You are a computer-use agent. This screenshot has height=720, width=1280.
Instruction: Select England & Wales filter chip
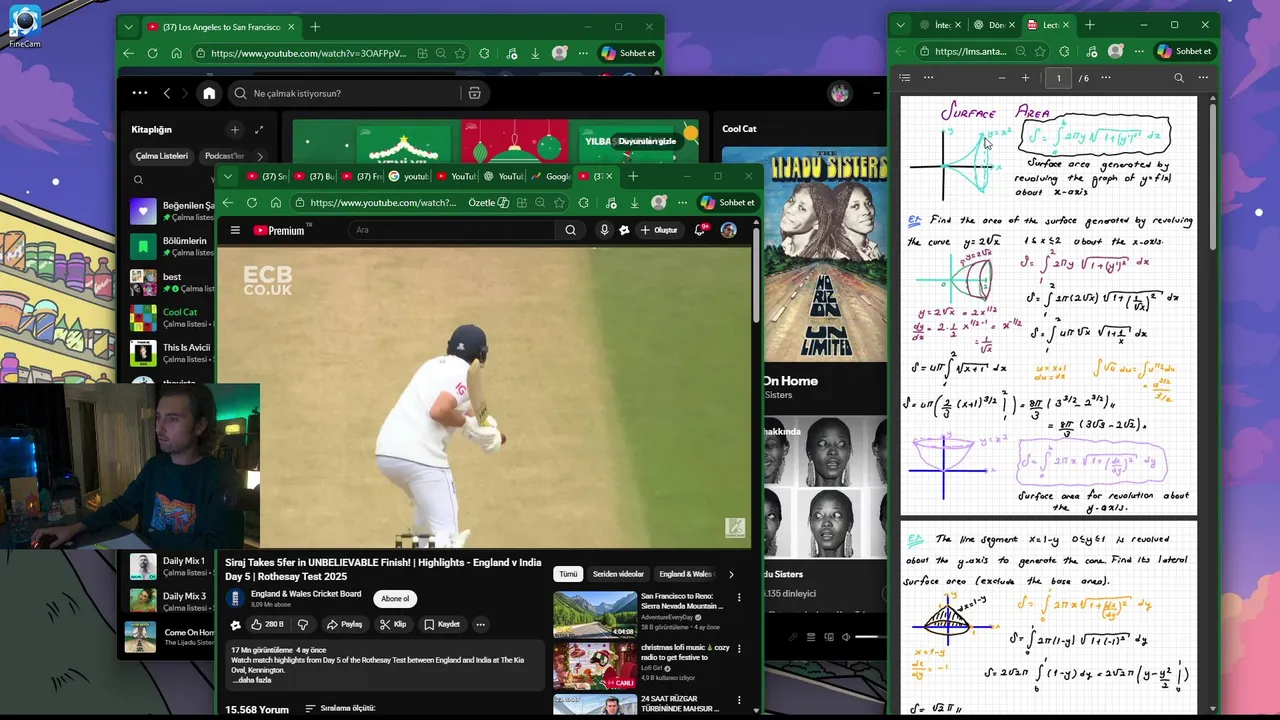pyautogui.click(x=686, y=574)
